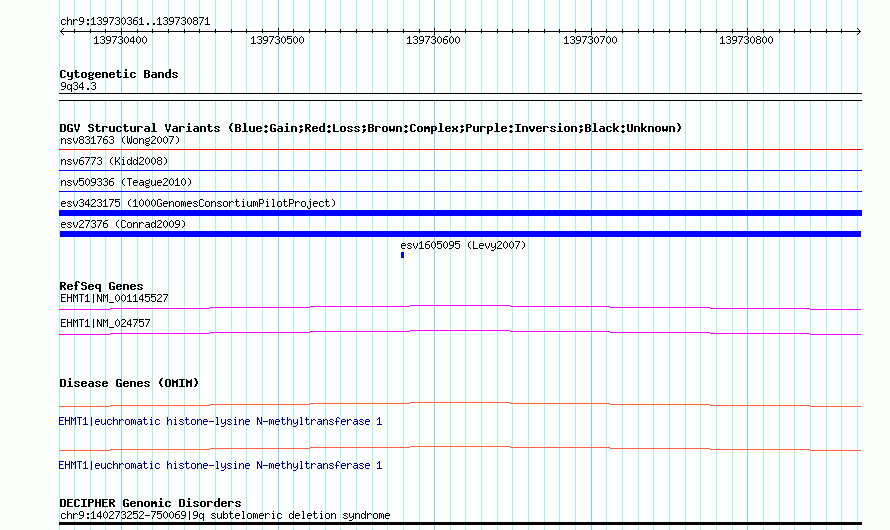Screen dimensions: 890x530
Task: Click the lower orange OMIM gene line
Action: (x=460, y=448)
